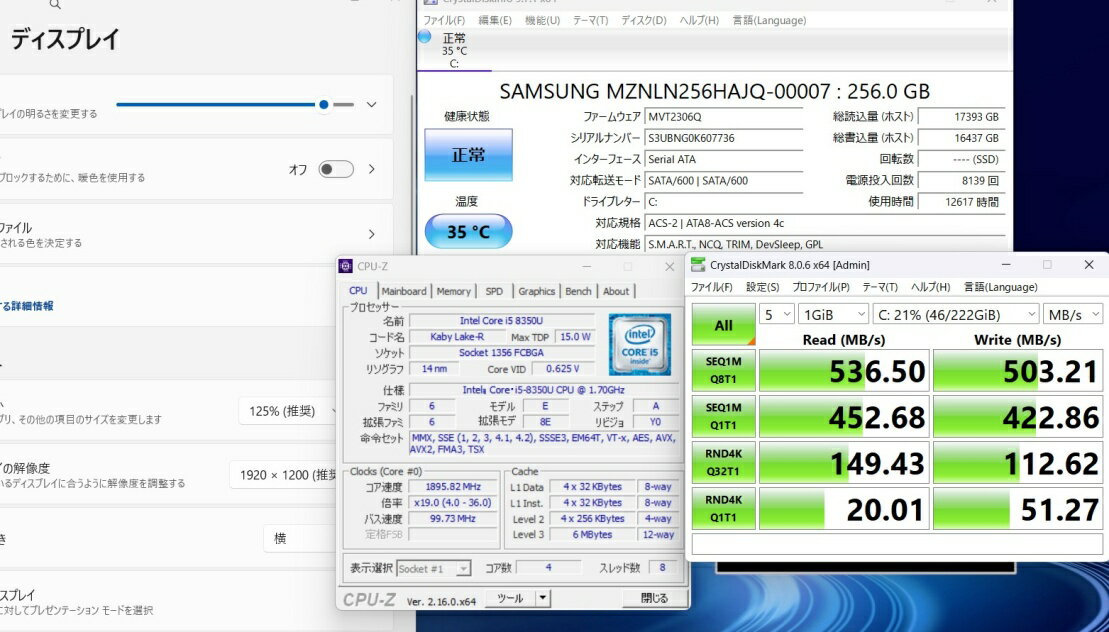
Task: Click the 35 °C temperature indicator
Action: pos(468,232)
